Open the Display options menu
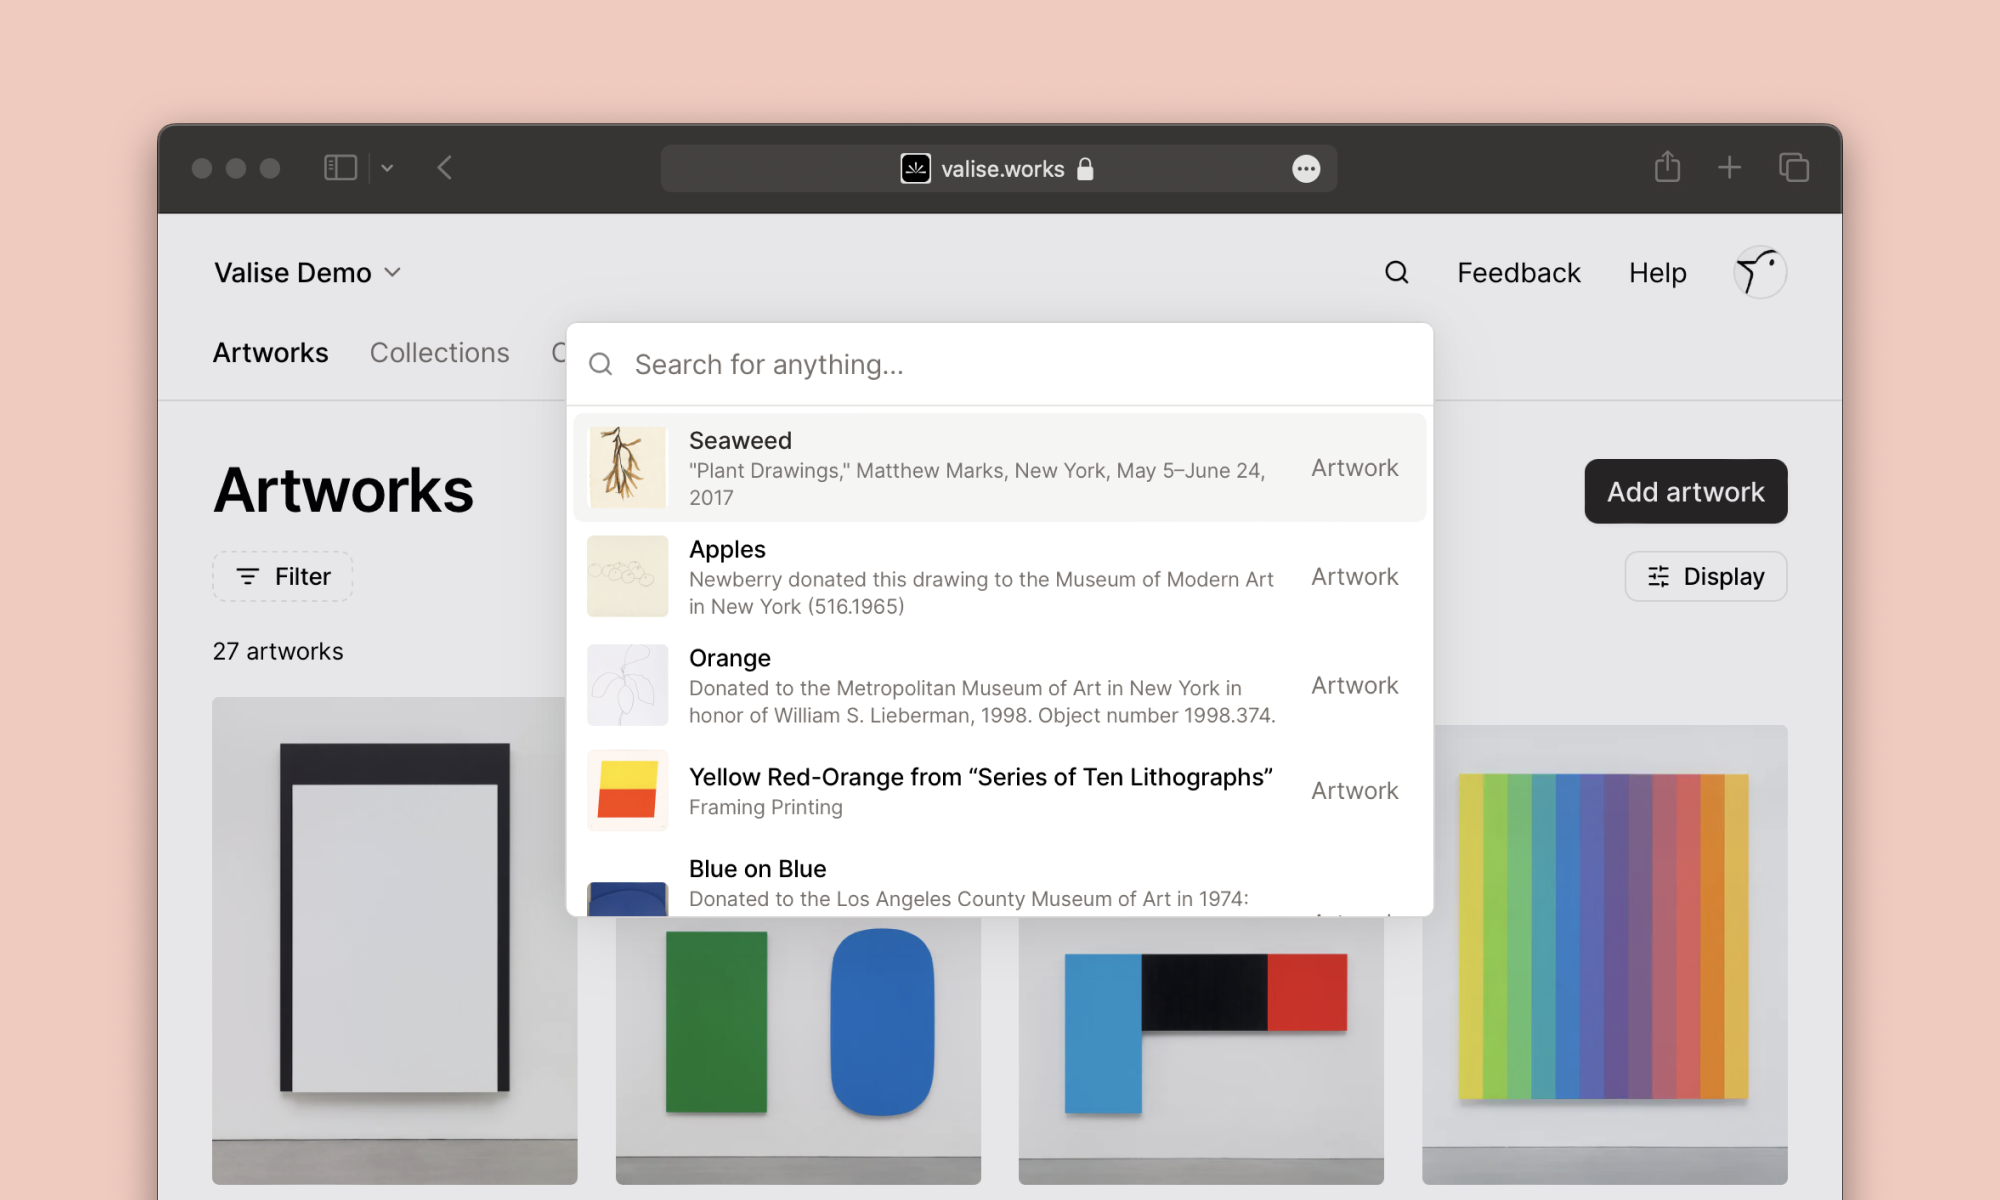 point(1705,576)
